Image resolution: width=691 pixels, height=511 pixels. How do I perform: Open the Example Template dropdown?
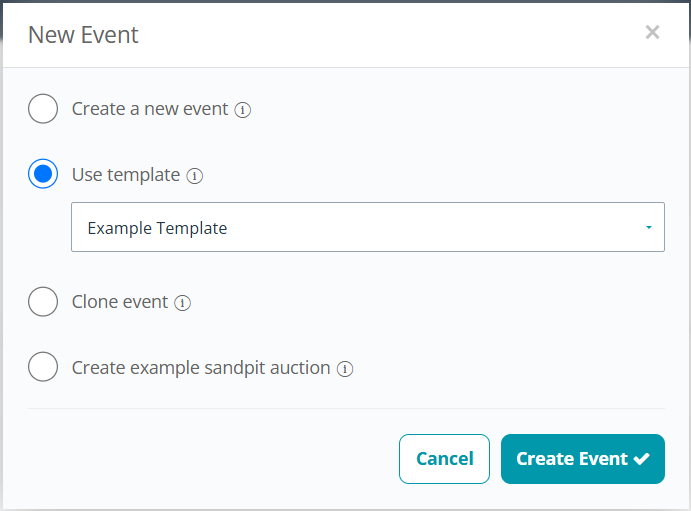click(x=368, y=227)
